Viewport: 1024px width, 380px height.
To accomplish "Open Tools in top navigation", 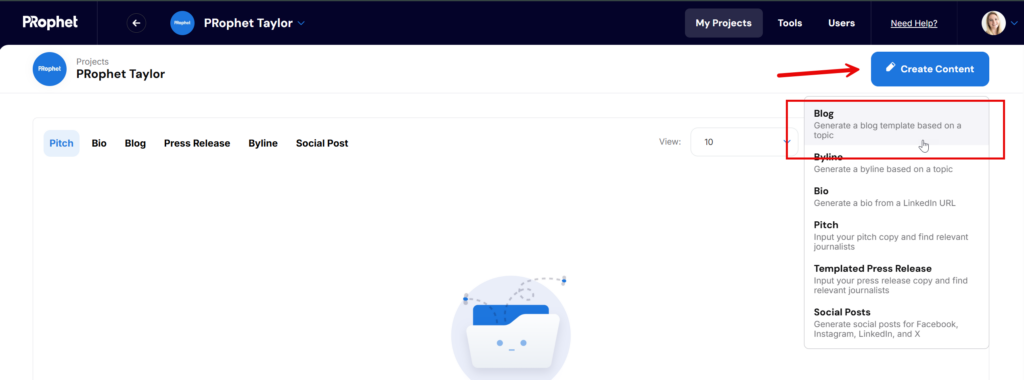I will coord(790,23).
